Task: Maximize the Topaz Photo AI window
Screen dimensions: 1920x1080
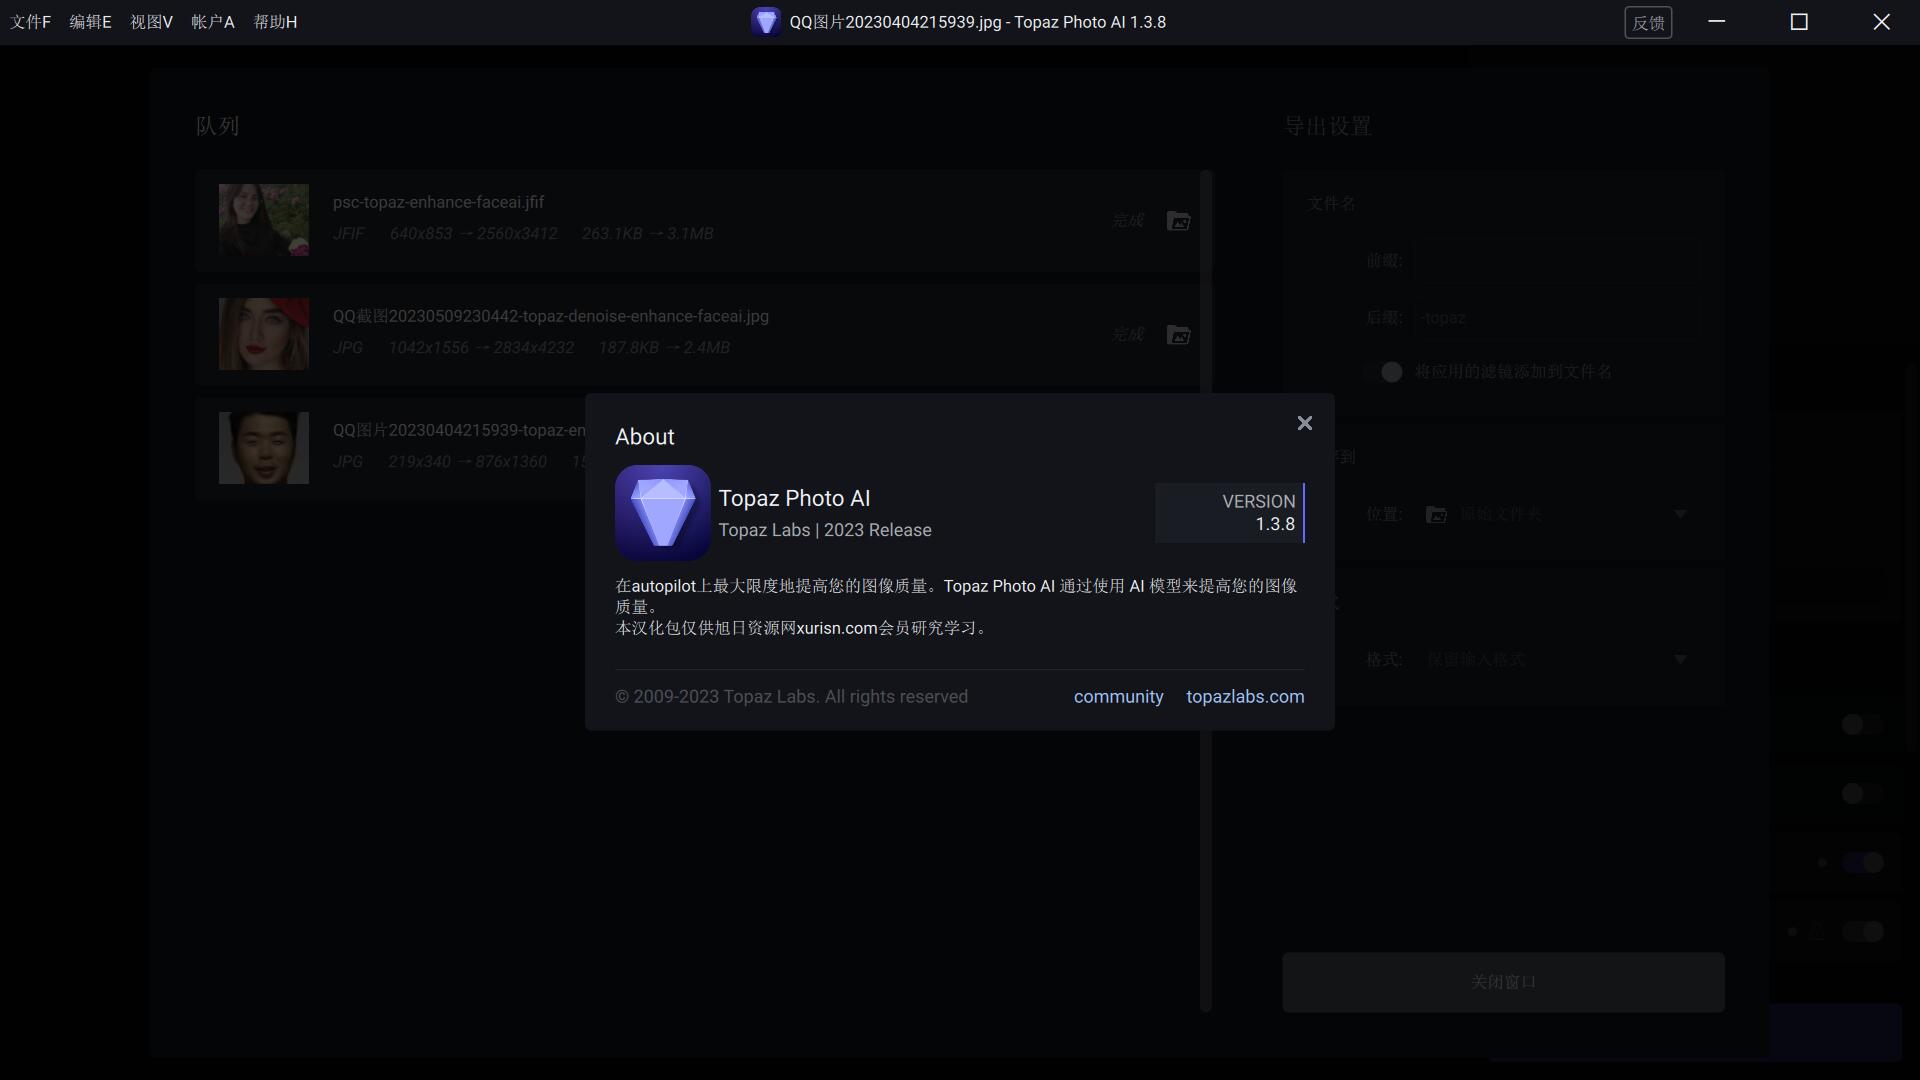Action: pos(1799,22)
